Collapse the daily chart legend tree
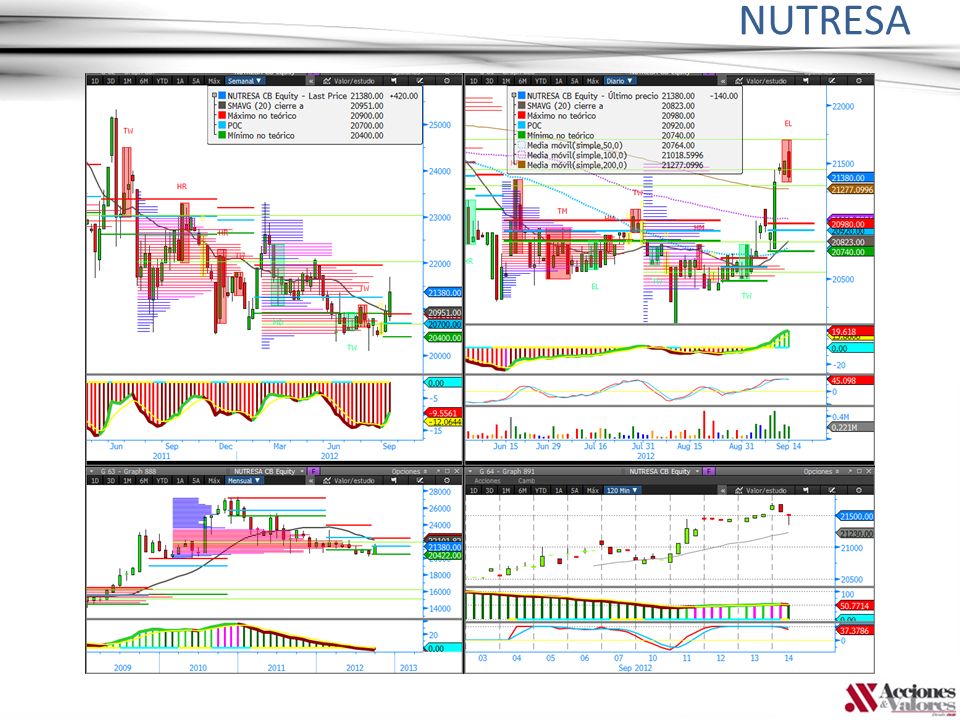Screen dimensions: 960x720 (514, 96)
